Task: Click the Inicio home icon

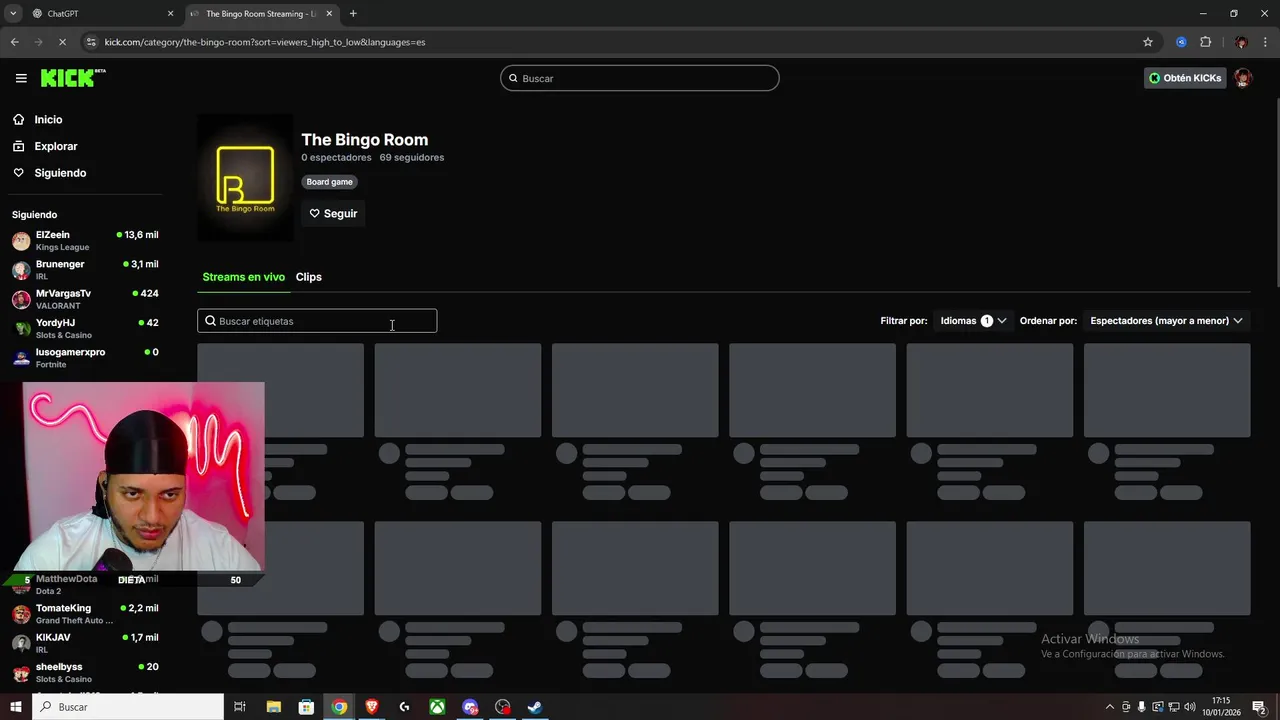Action: pos(19,119)
